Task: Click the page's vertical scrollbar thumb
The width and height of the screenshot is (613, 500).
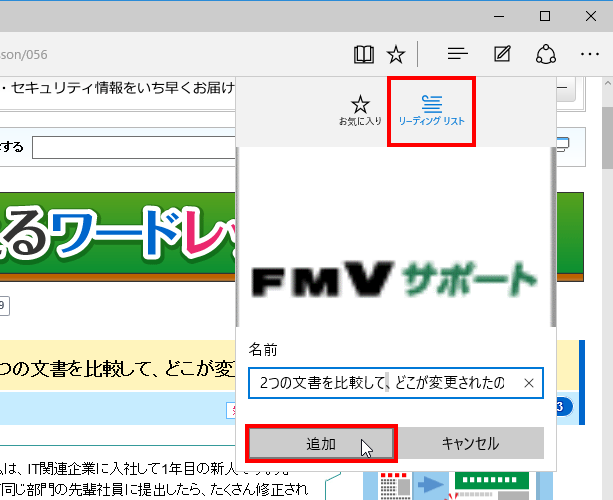Action: click(x=605, y=140)
